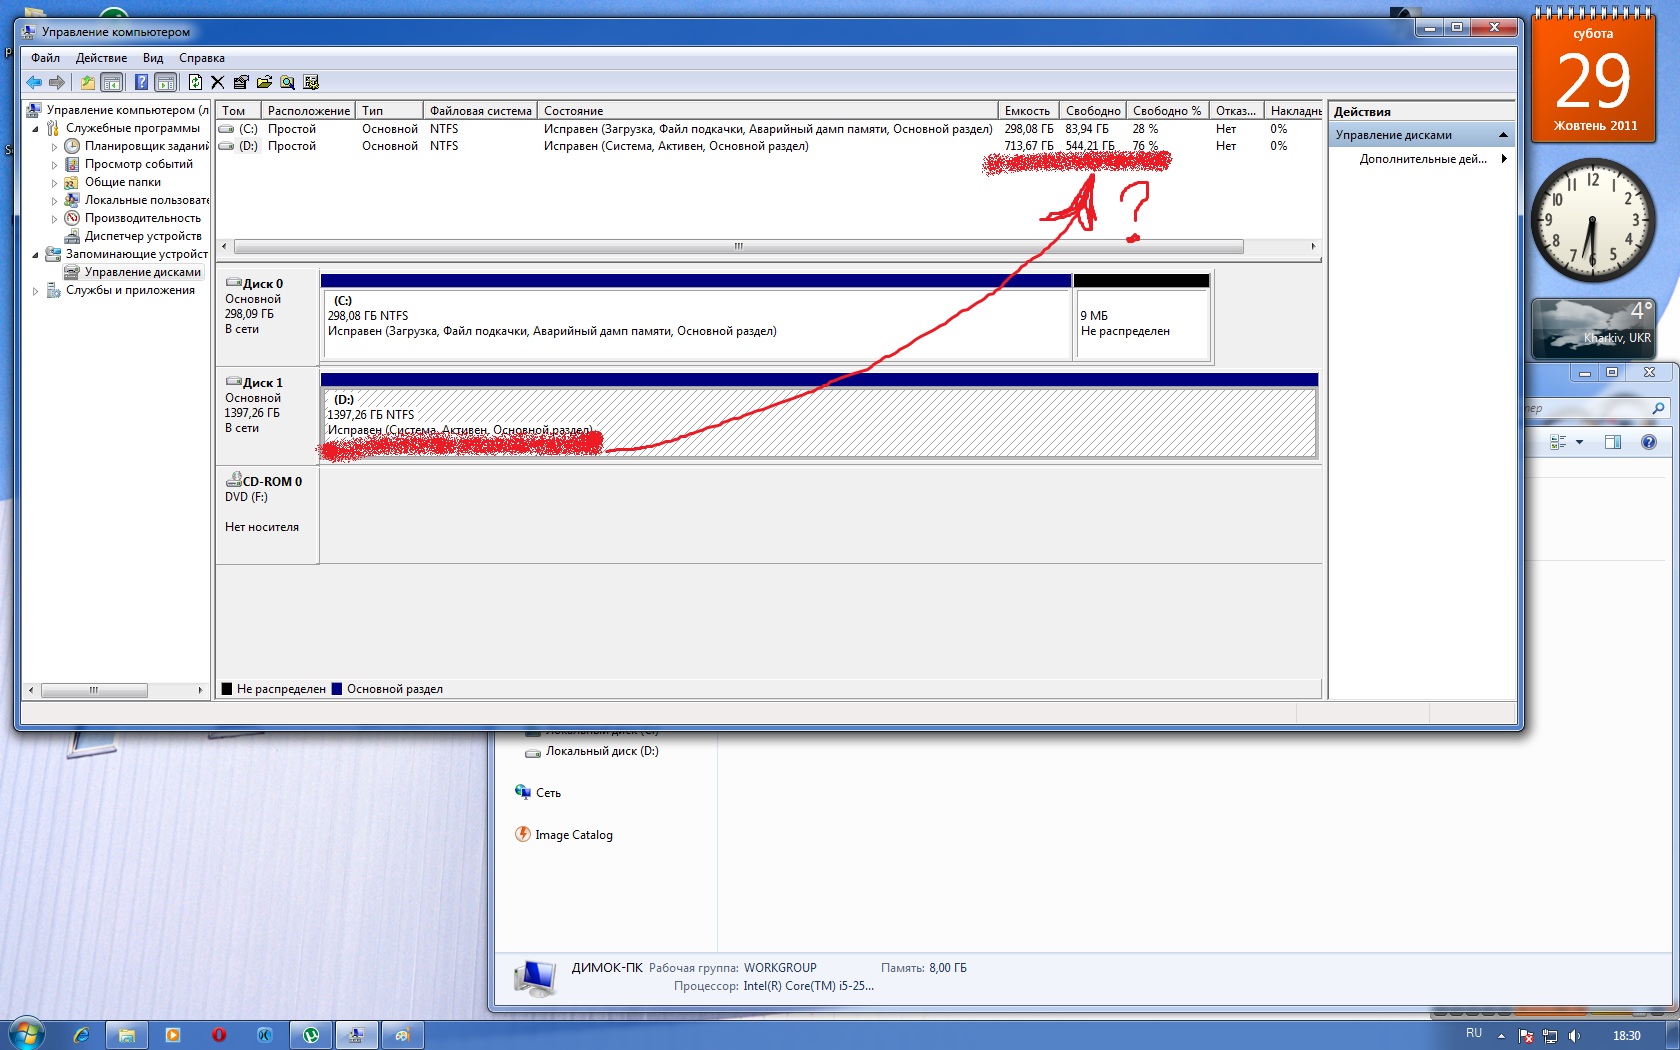Click the CD-ROM 0 drive label

coord(272,481)
